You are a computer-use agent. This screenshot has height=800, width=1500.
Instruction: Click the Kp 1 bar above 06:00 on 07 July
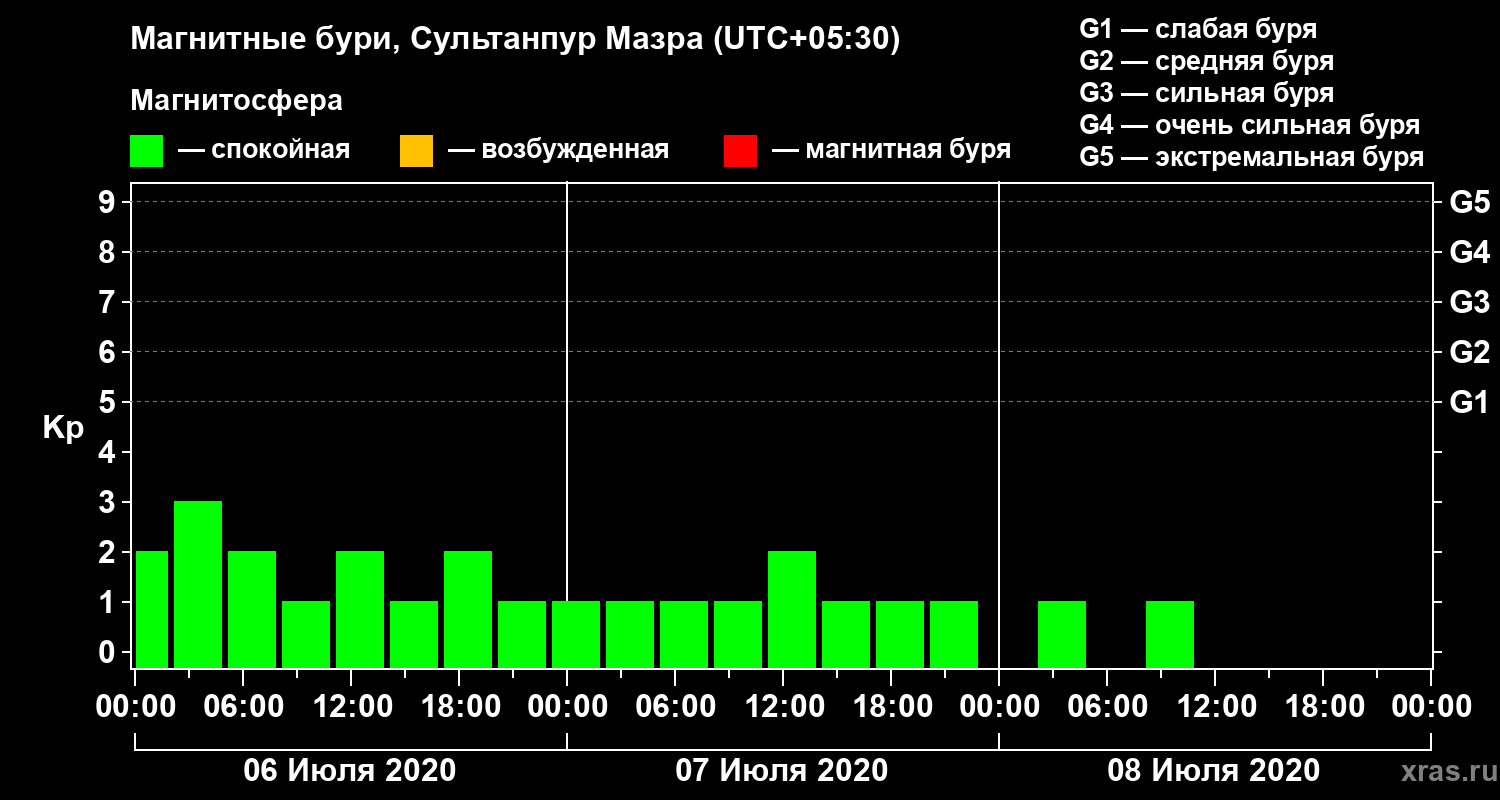click(x=684, y=634)
